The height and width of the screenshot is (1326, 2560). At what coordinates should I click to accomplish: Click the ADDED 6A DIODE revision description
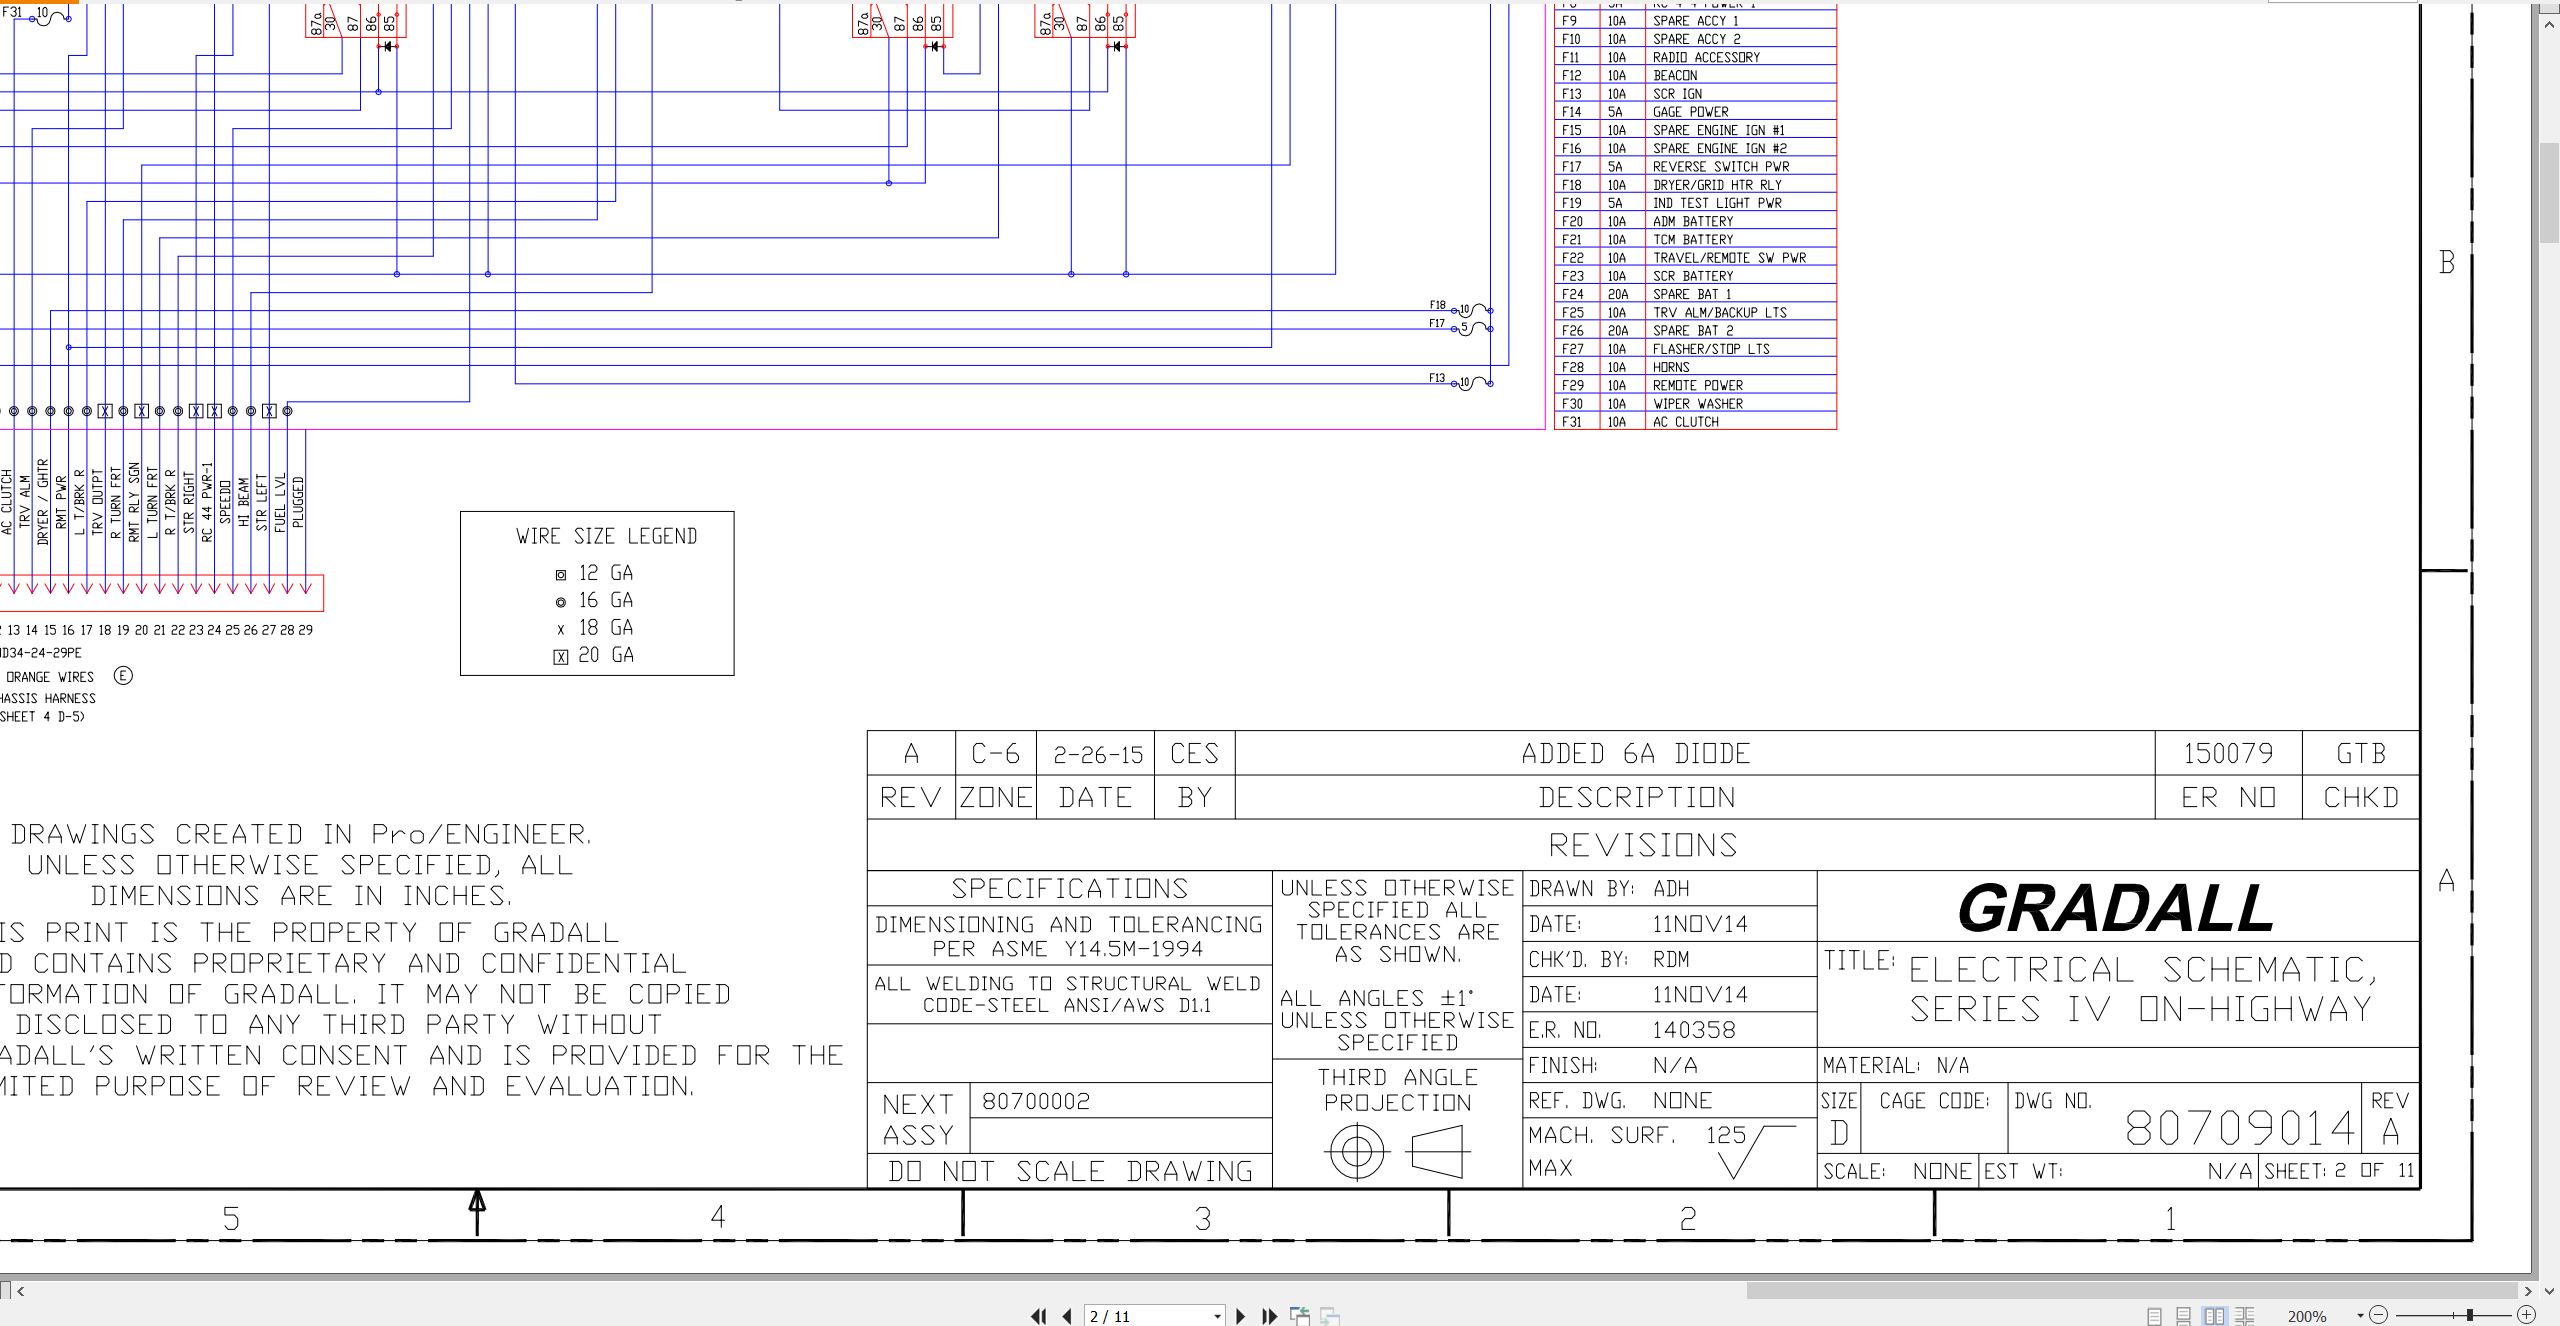point(1636,753)
